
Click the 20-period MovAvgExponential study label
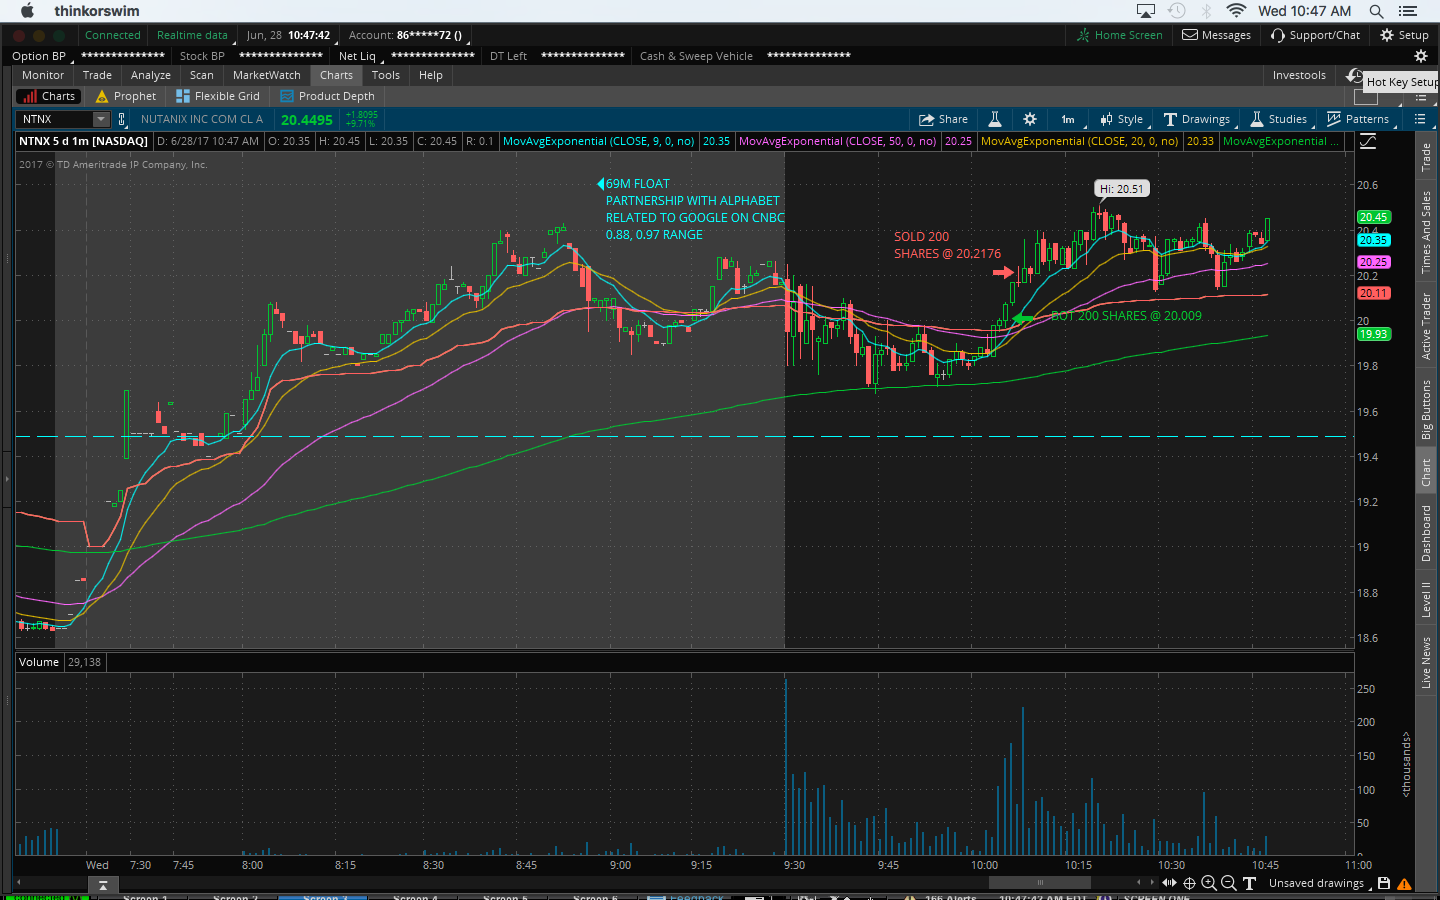tap(1079, 141)
